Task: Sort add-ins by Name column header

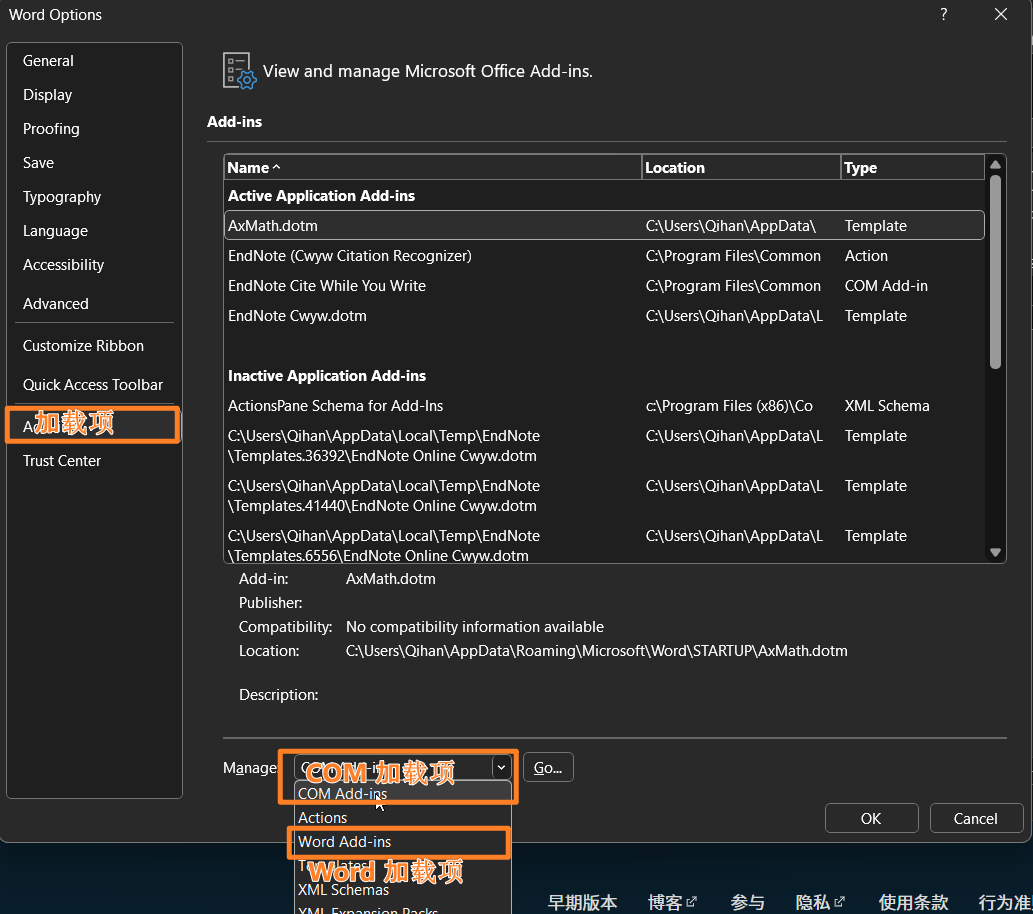Action: click(433, 167)
